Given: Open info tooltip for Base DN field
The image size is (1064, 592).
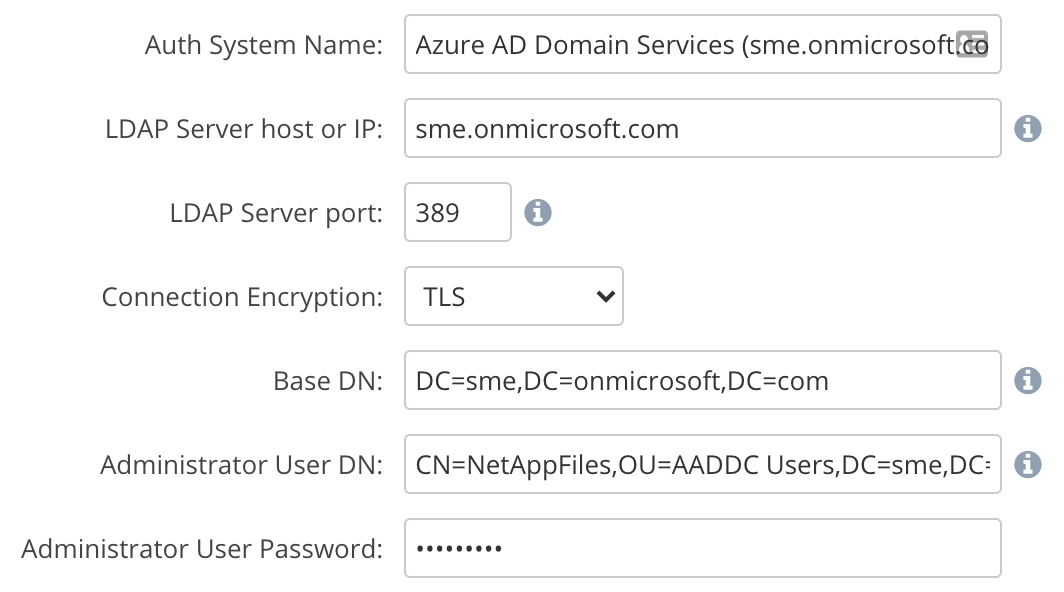Looking at the screenshot, I should 1029,380.
